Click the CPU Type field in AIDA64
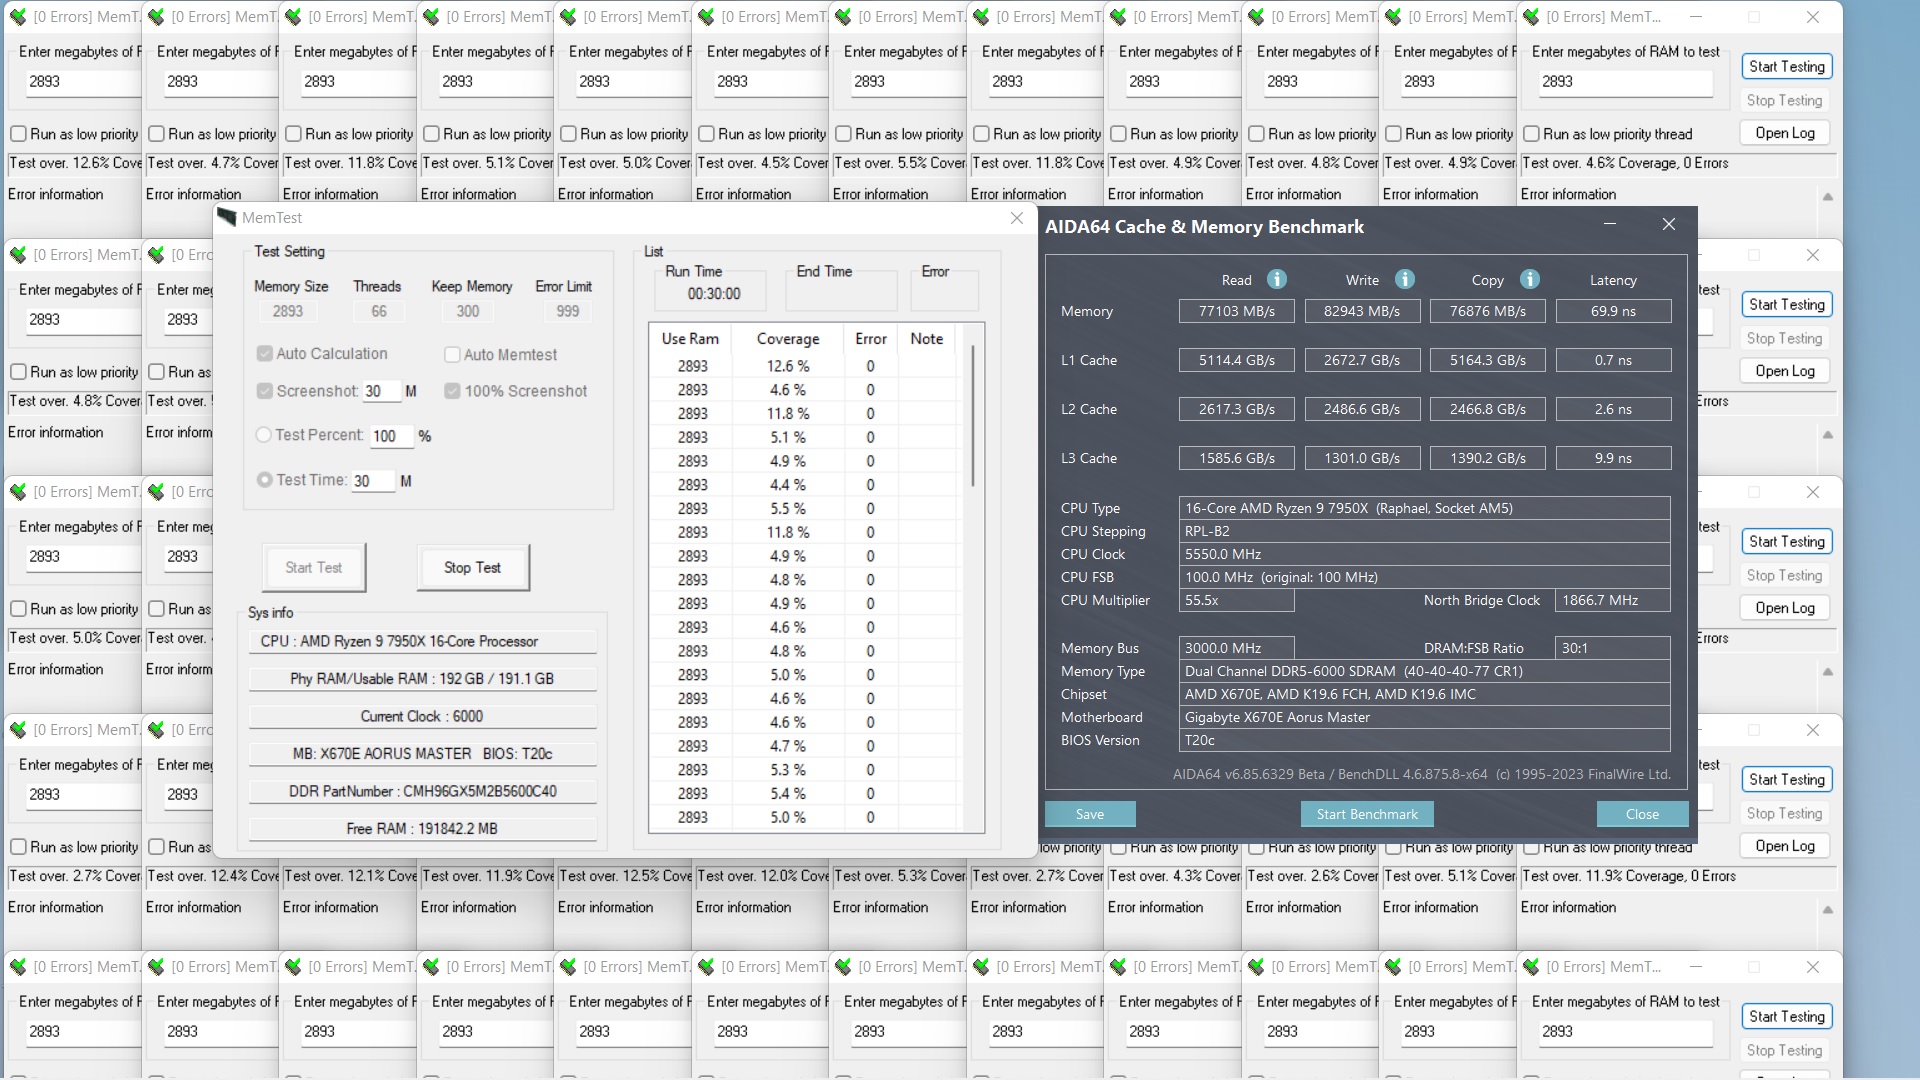 [1424, 508]
